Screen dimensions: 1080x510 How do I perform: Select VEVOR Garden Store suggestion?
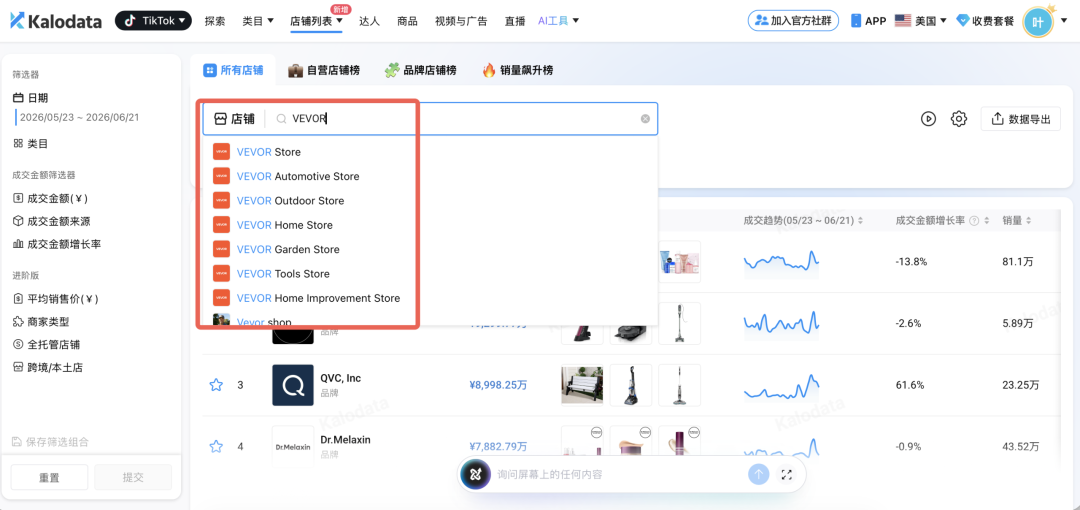pyautogui.click(x=430, y=249)
